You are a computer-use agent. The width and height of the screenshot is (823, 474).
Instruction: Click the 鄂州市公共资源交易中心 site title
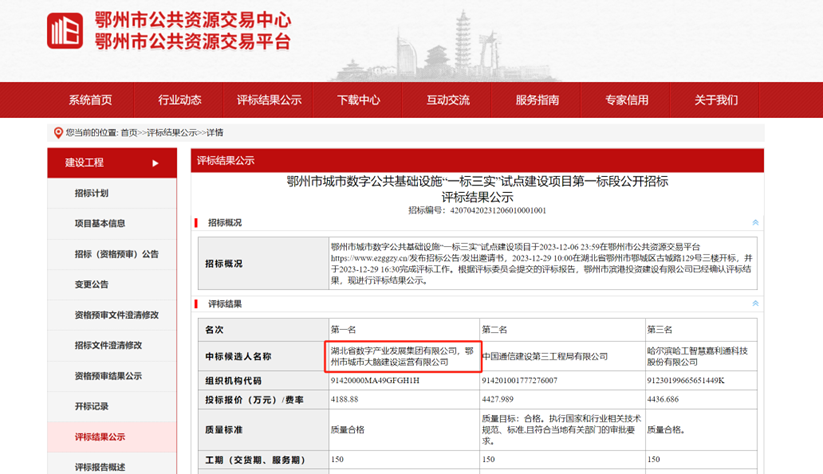pos(193,20)
